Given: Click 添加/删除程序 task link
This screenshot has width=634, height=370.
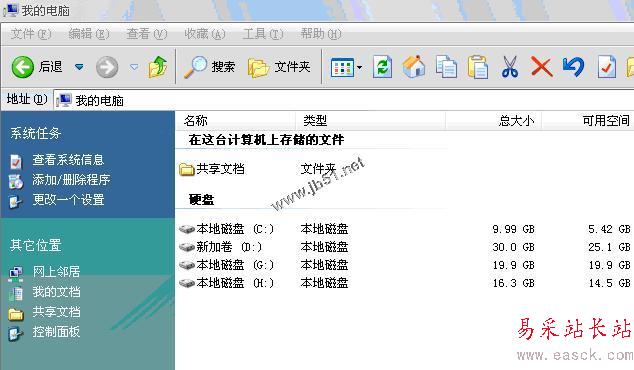Looking at the screenshot, I should tap(71, 180).
